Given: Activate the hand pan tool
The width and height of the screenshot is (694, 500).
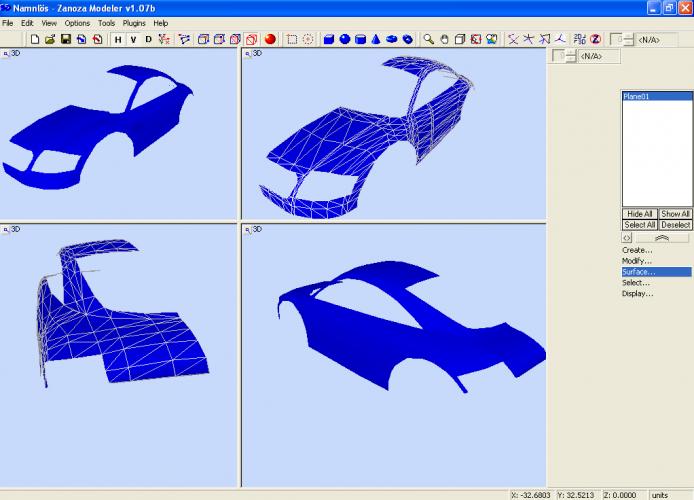Looking at the screenshot, I should click(x=444, y=39).
